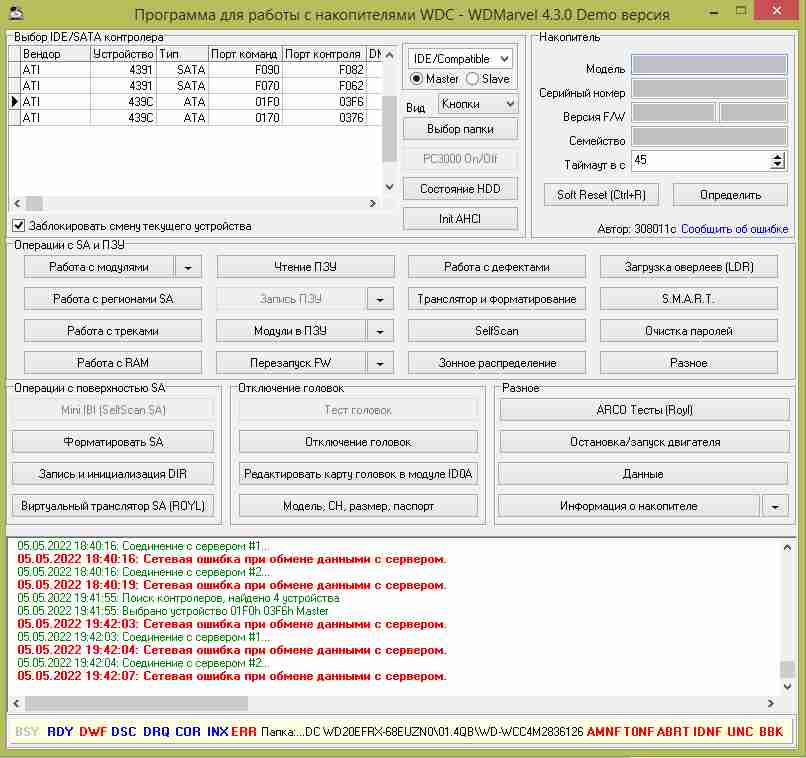Open the Сообщить об ошибке link
The image size is (806, 758).
[734, 229]
